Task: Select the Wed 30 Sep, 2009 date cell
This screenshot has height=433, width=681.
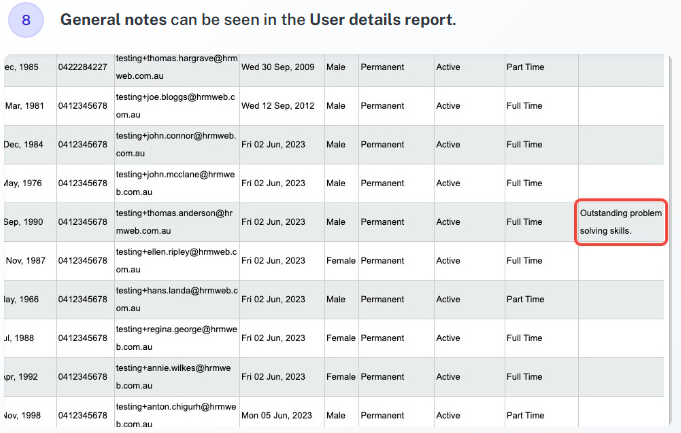Action: point(282,67)
